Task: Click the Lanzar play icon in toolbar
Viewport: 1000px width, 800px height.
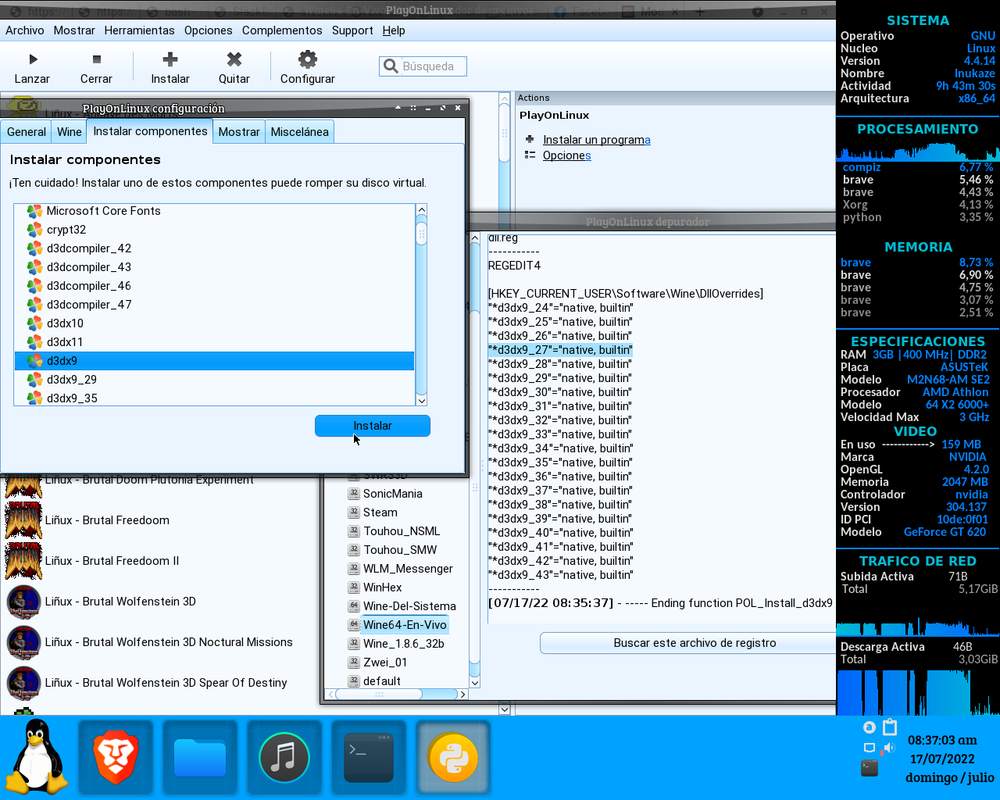Action: [x=33, y=59]
